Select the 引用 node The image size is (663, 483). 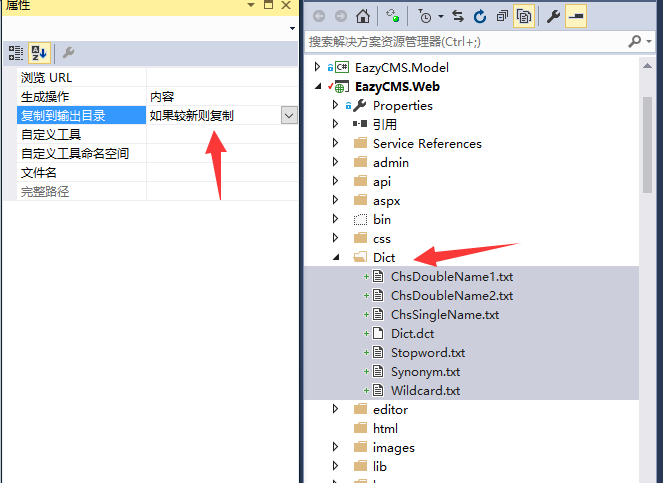(x=385, y=125)
